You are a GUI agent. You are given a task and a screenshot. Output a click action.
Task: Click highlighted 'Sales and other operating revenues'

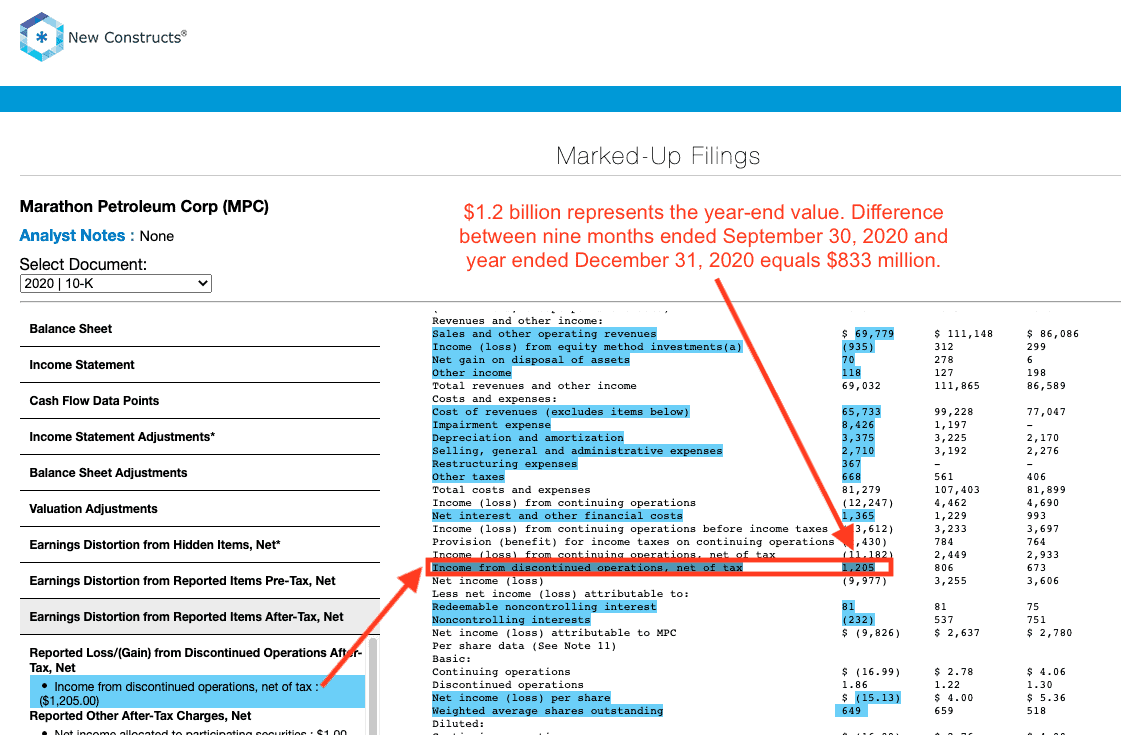click(544, 334)
